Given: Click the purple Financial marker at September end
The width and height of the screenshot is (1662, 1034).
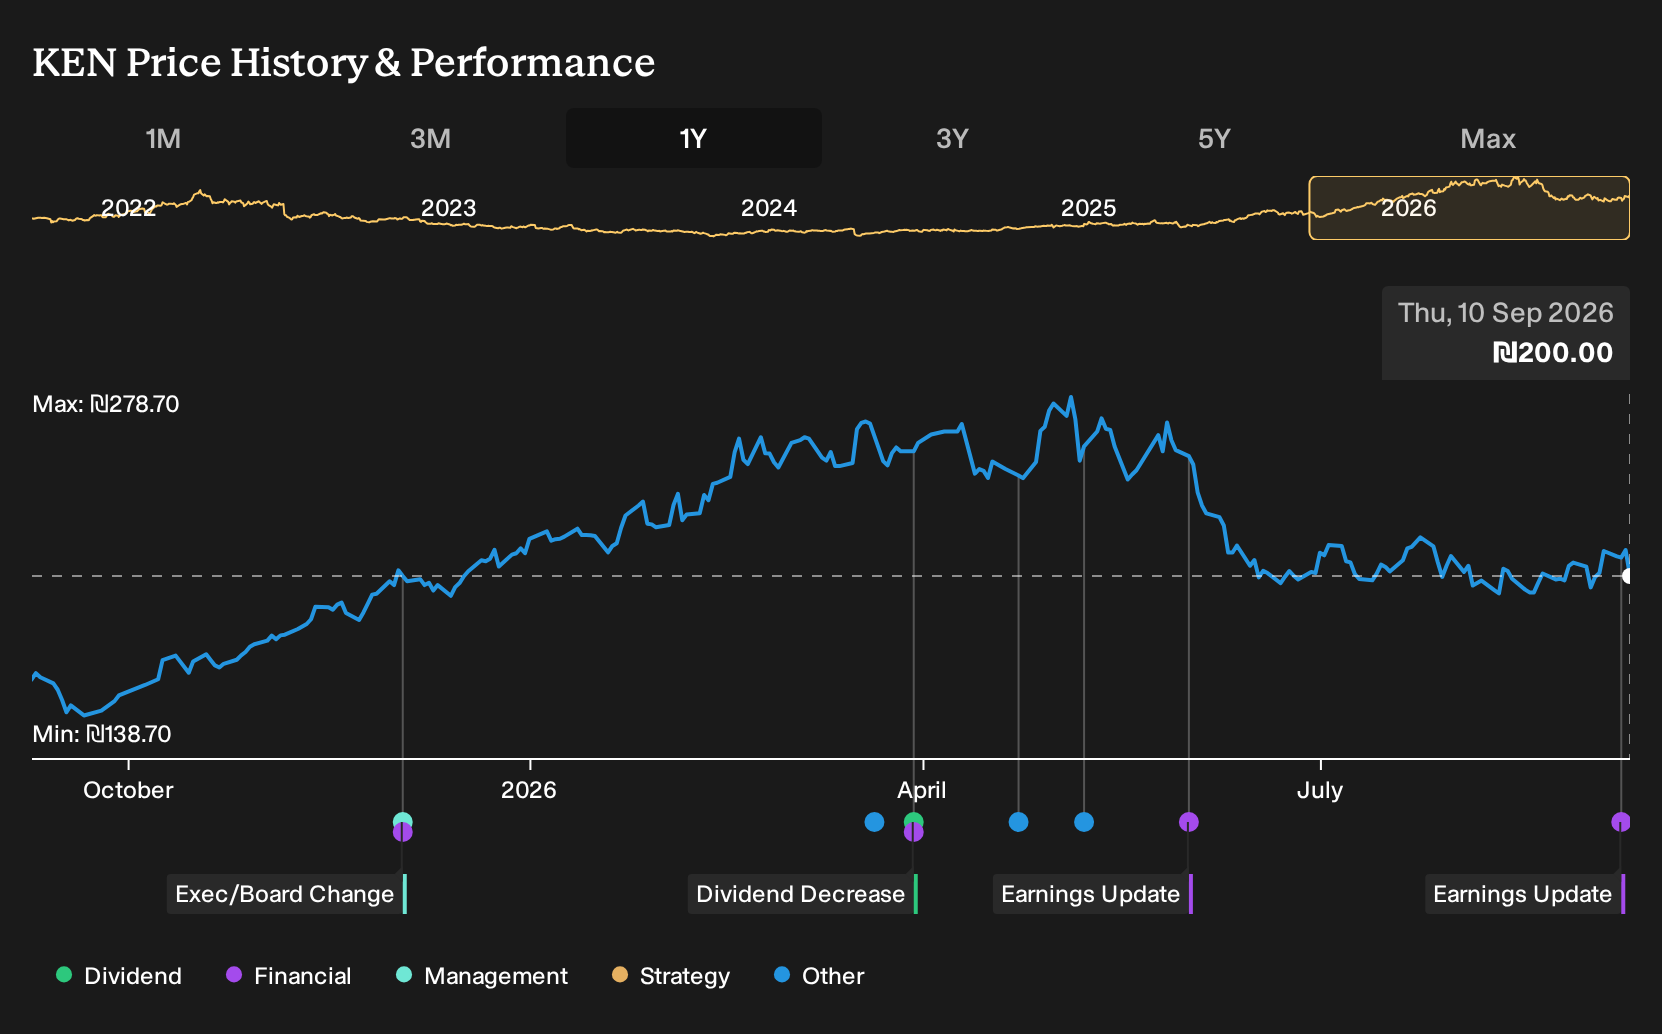Looking at the screenshot, I should tap(1621, 822).
